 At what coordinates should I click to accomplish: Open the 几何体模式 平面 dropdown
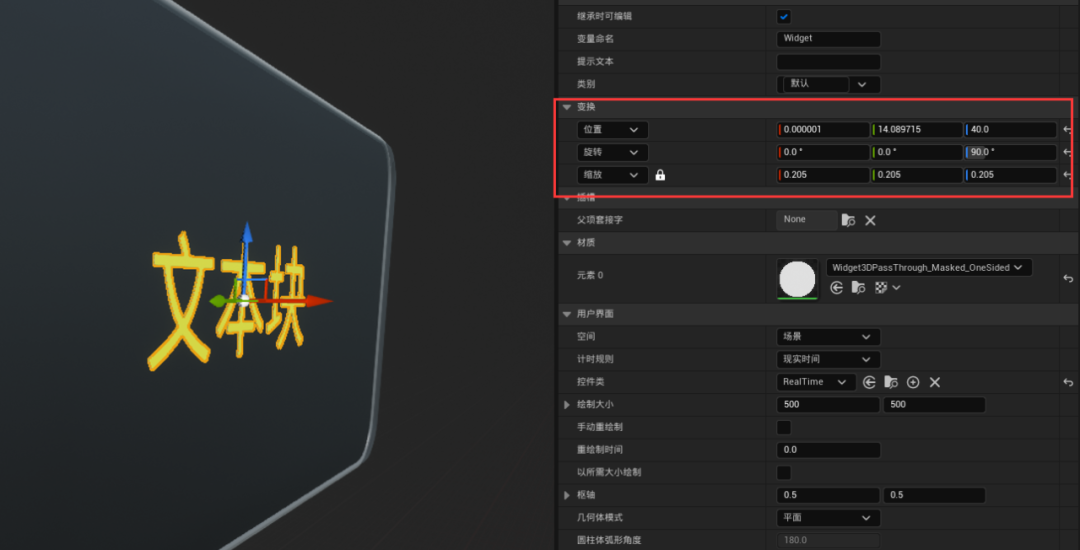(829, 518)
